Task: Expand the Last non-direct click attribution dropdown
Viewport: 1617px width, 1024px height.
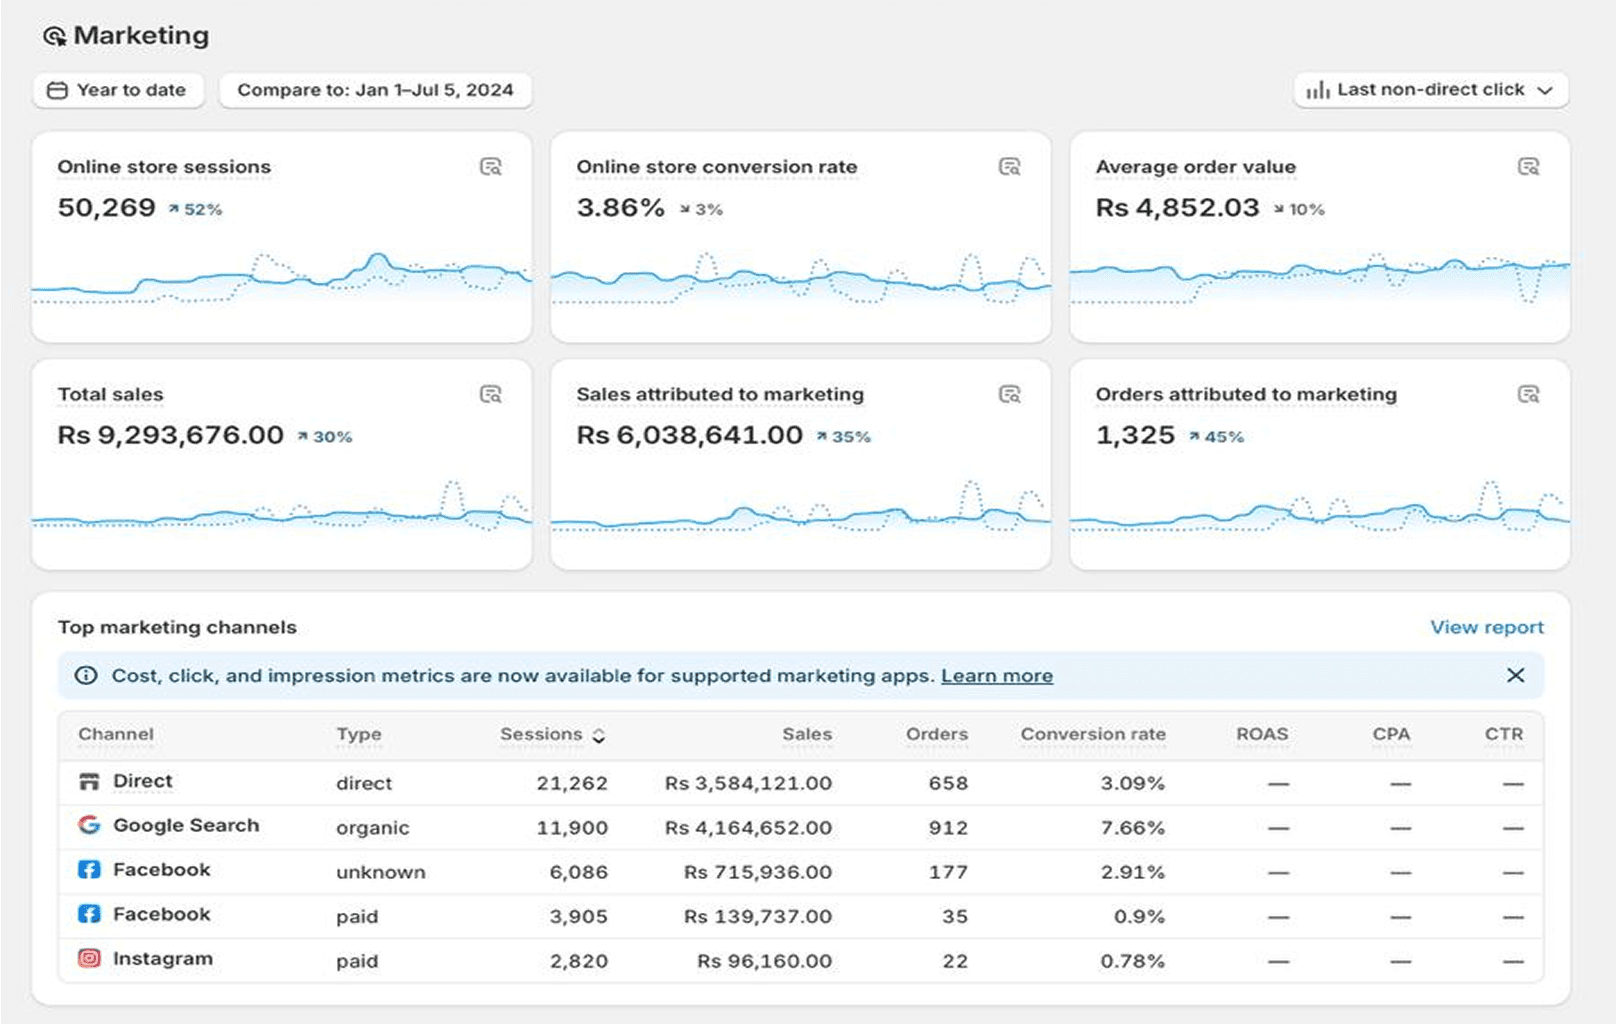Action: click(x=1430, y=90)
